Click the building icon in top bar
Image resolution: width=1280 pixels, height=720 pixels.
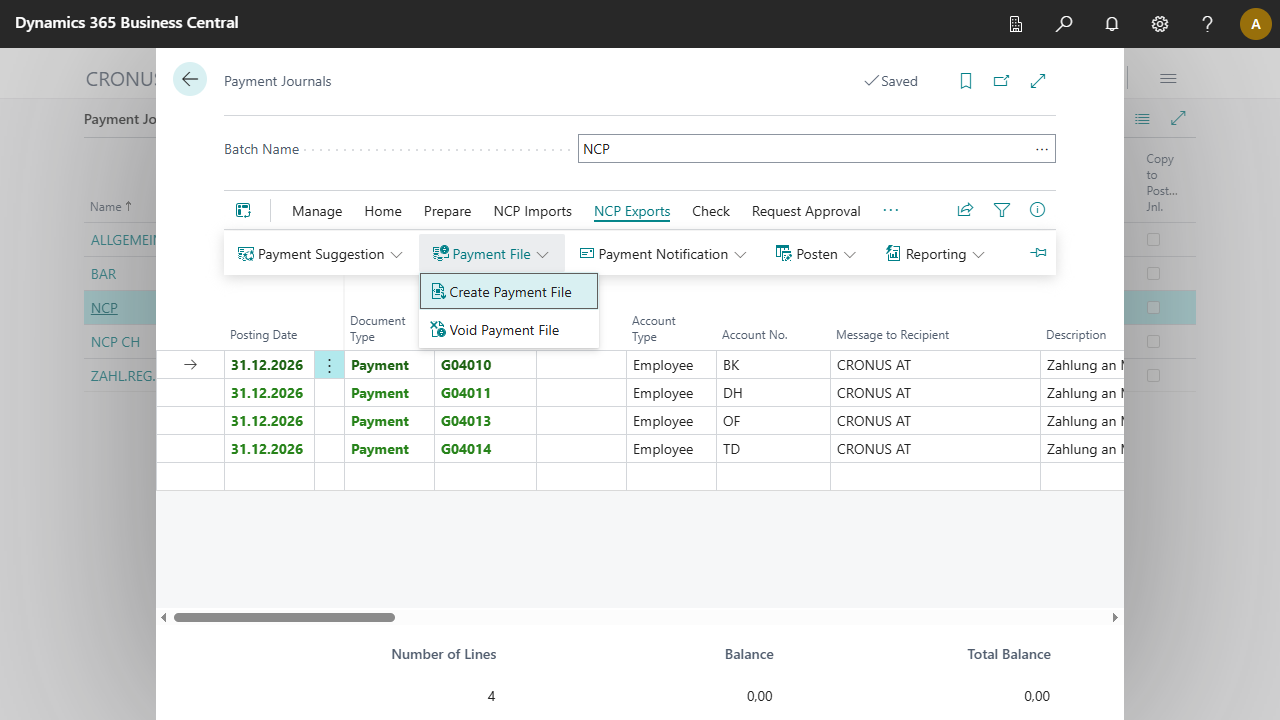tap(1016, 24)
